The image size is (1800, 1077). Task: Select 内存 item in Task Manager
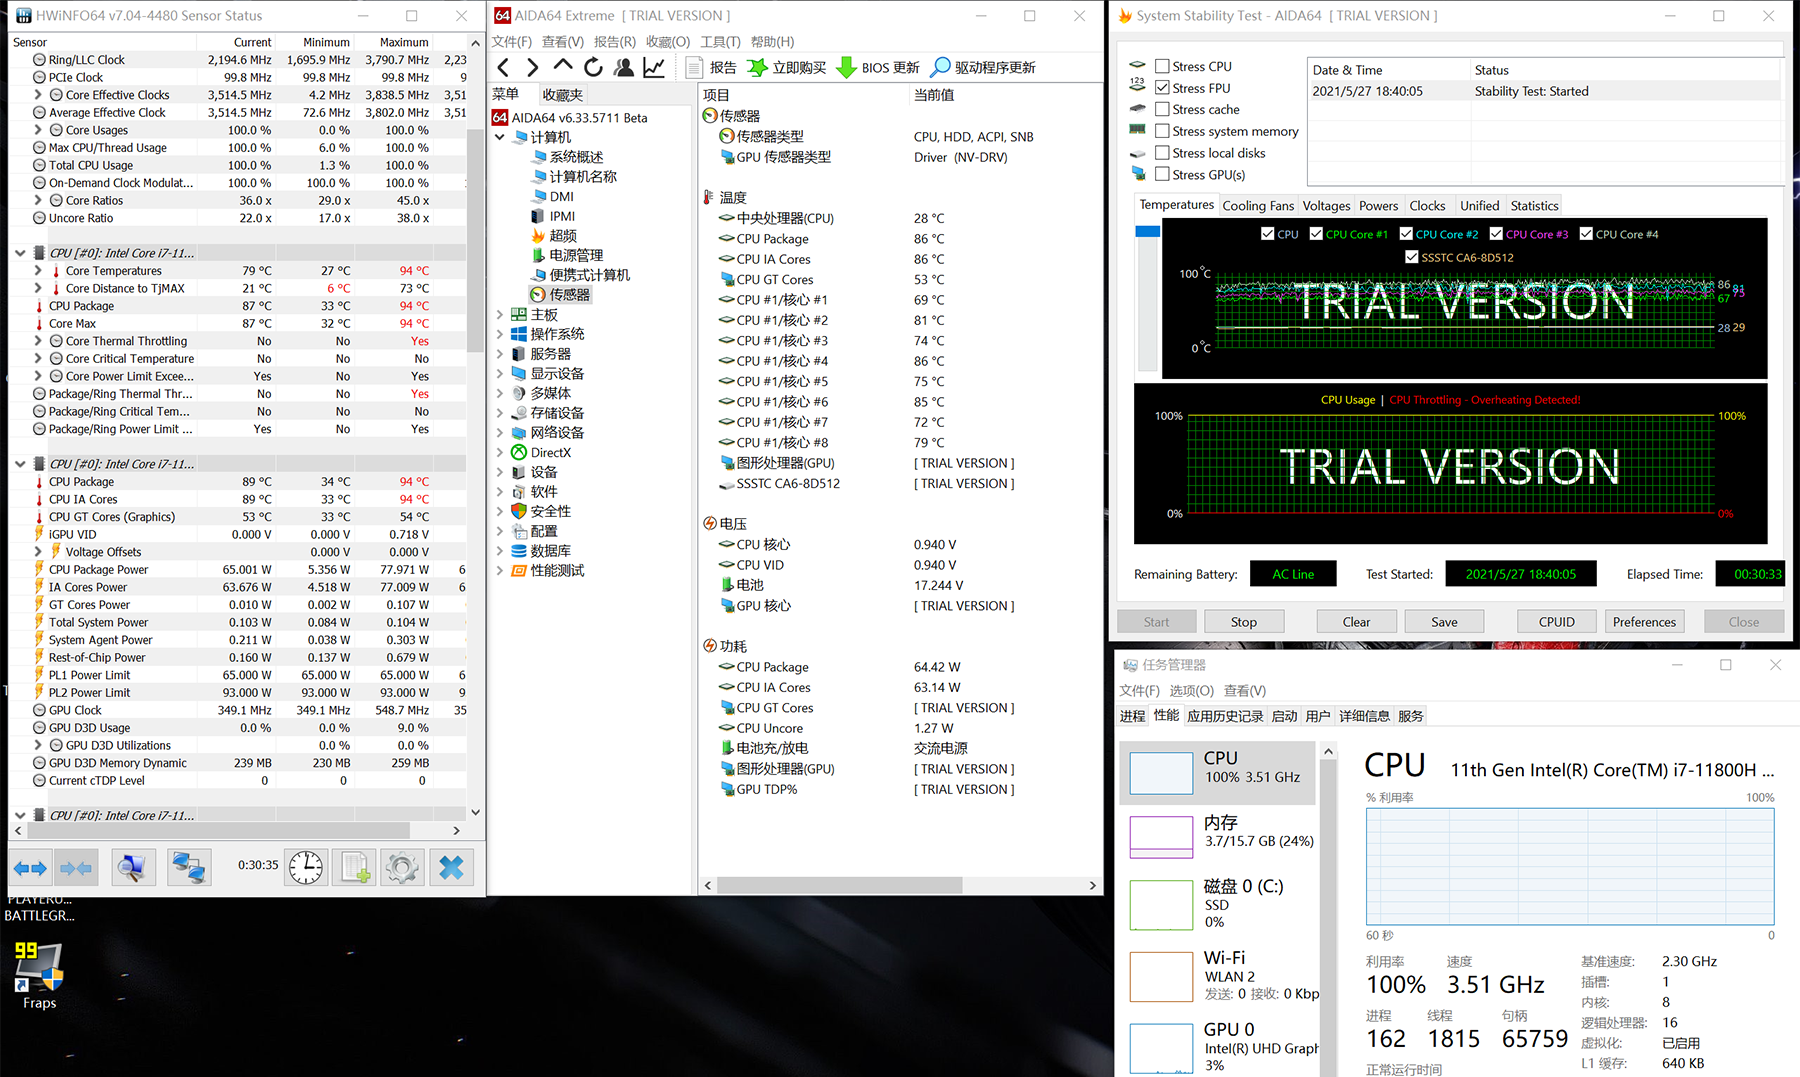pyautogui.click(x=1218, y=836)
